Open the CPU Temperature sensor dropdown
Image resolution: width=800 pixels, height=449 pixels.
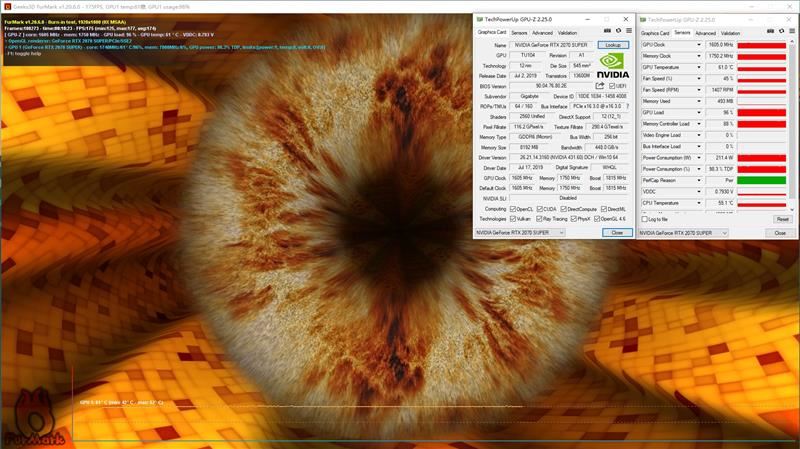pyautogui.click(x=699, y=203)
